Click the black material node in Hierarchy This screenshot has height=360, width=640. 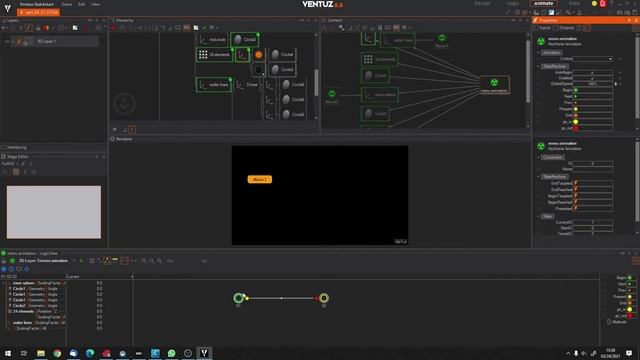coord(258,69)
